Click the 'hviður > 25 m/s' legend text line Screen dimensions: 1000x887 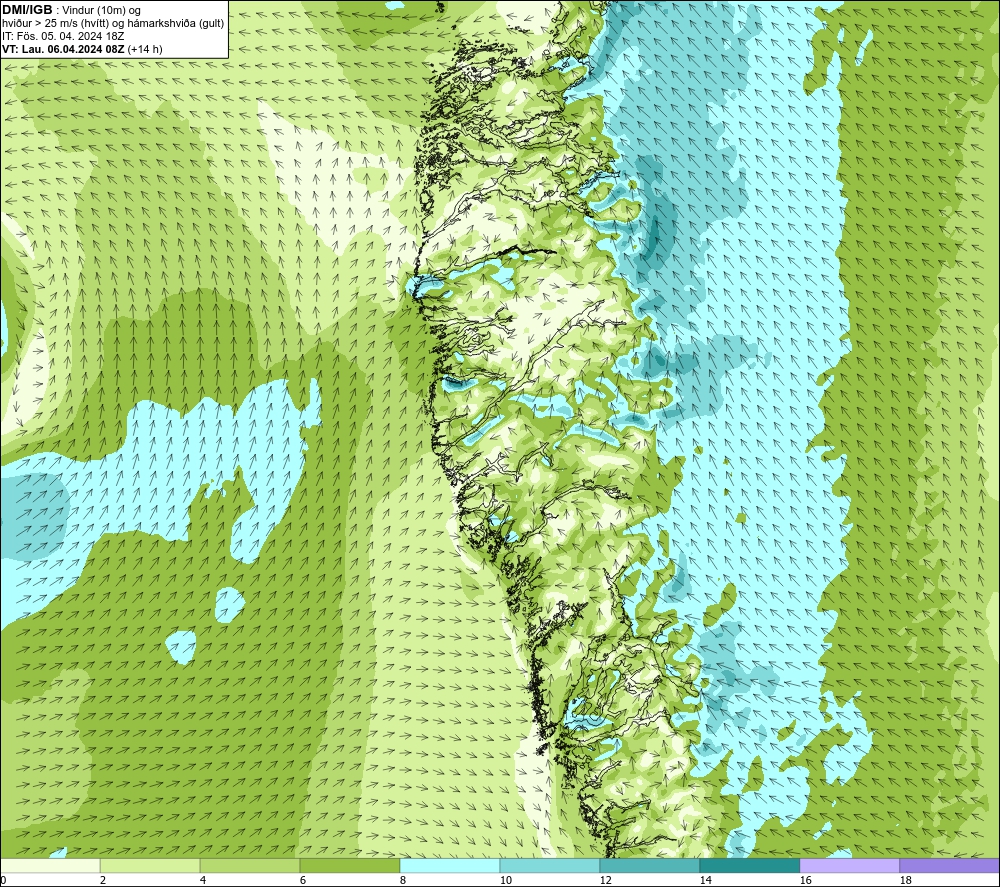click(x=113, y=24)
